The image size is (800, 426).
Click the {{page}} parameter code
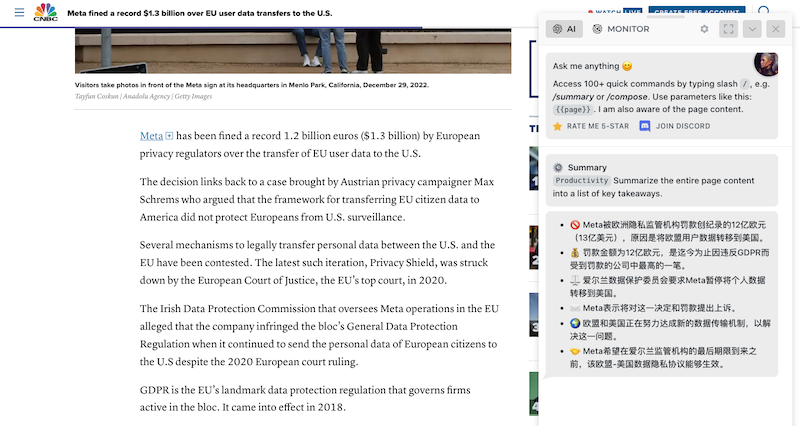pos(573,109)
